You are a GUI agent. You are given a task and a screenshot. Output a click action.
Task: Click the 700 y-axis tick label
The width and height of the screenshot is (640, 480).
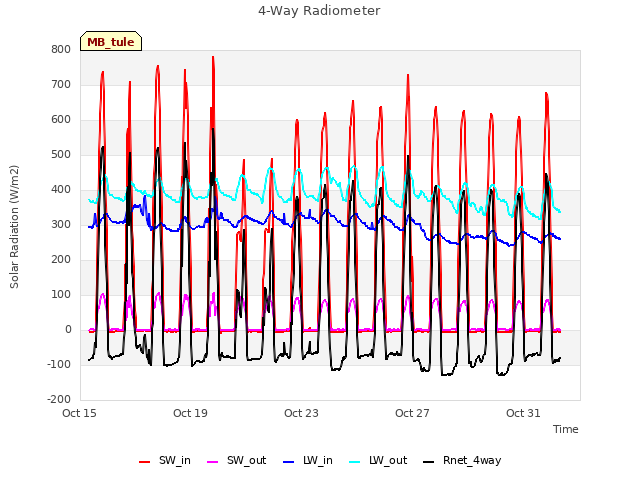click(x=61, y=84)
